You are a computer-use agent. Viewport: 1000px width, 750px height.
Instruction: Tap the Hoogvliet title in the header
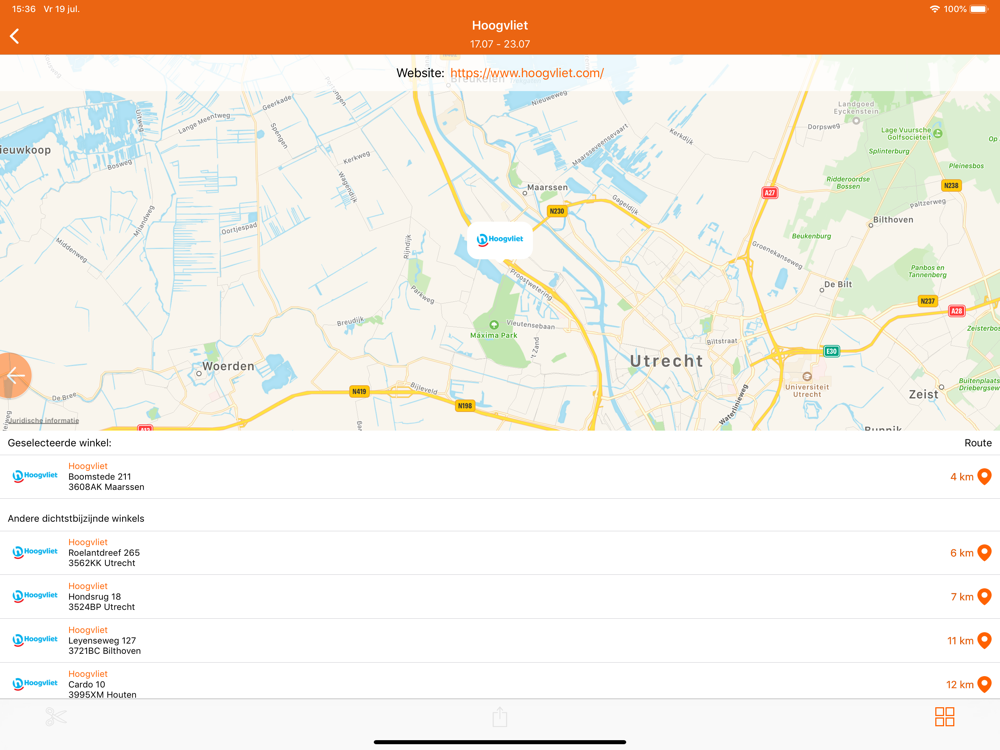point(500,26)
